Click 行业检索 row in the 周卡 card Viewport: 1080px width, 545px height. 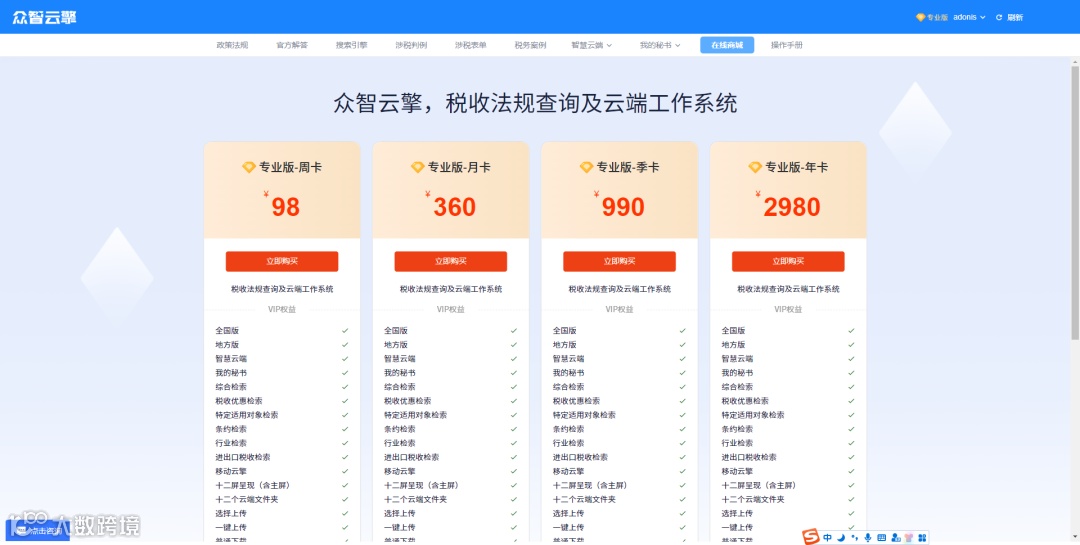(282, 443)
